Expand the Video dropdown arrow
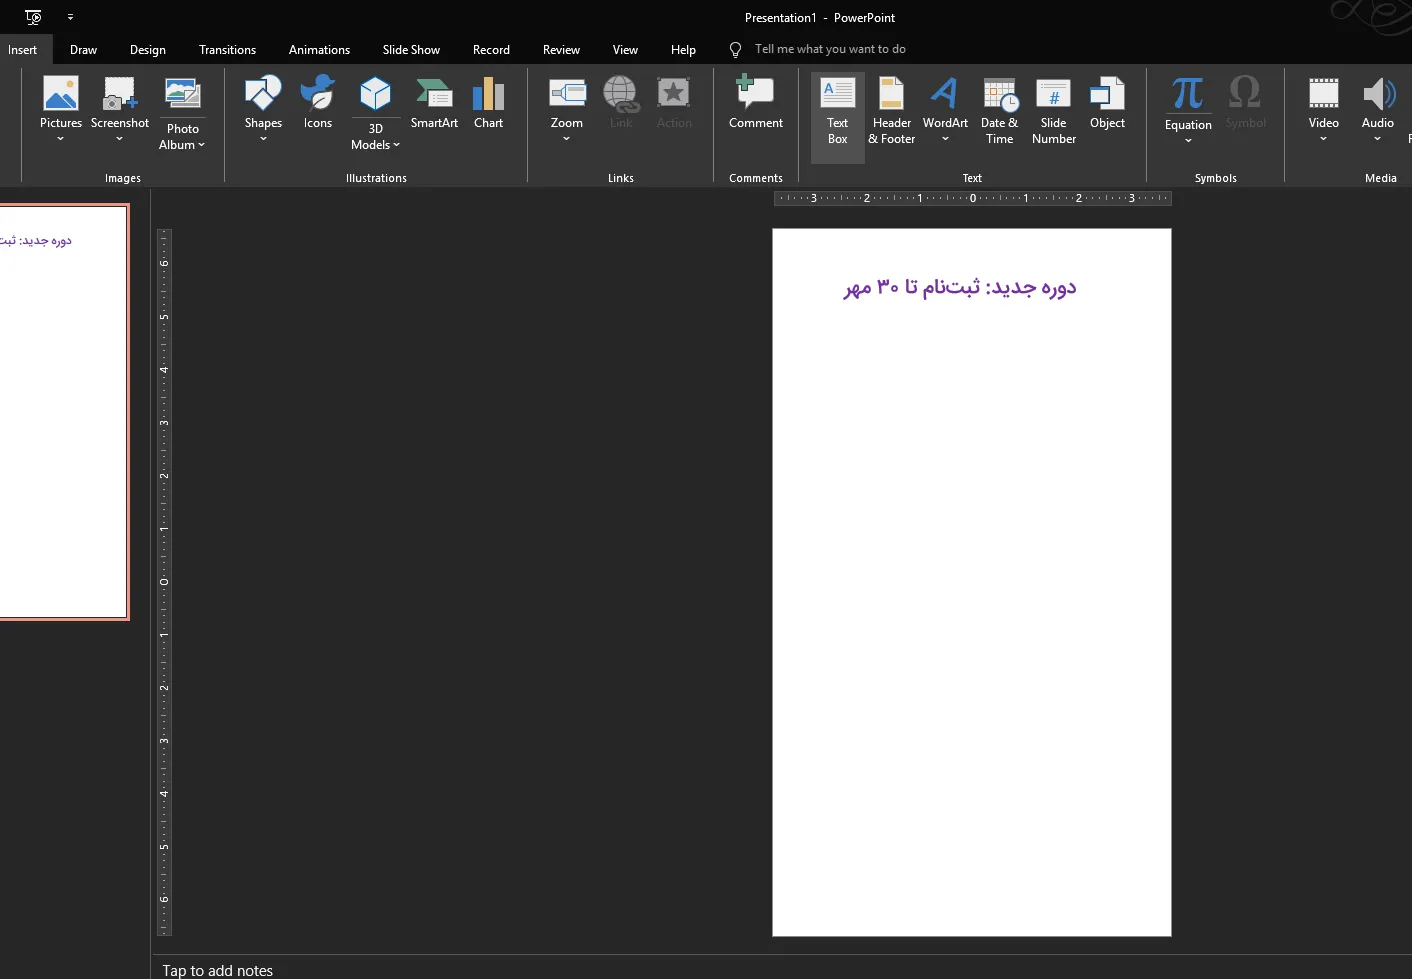This screenshot has height=979, width=1412. coord(1323,139)
